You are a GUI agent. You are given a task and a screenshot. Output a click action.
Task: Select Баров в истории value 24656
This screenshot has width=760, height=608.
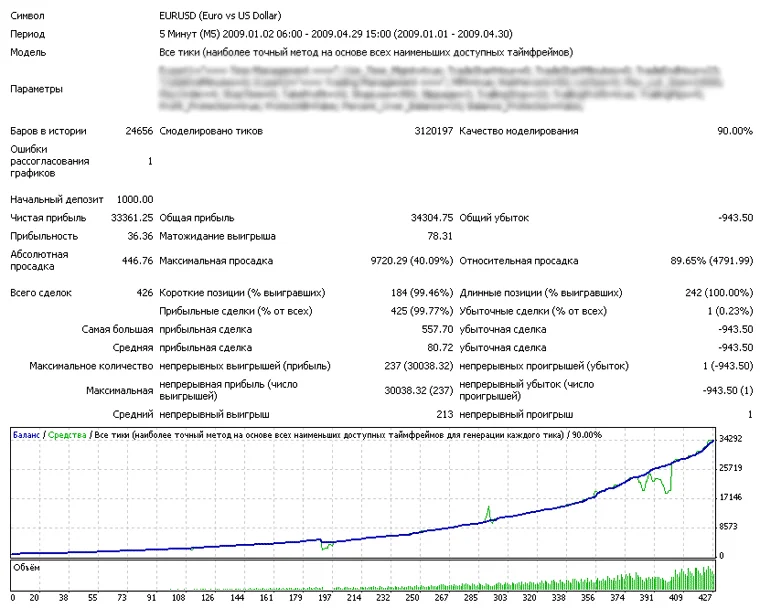[139, 131]
